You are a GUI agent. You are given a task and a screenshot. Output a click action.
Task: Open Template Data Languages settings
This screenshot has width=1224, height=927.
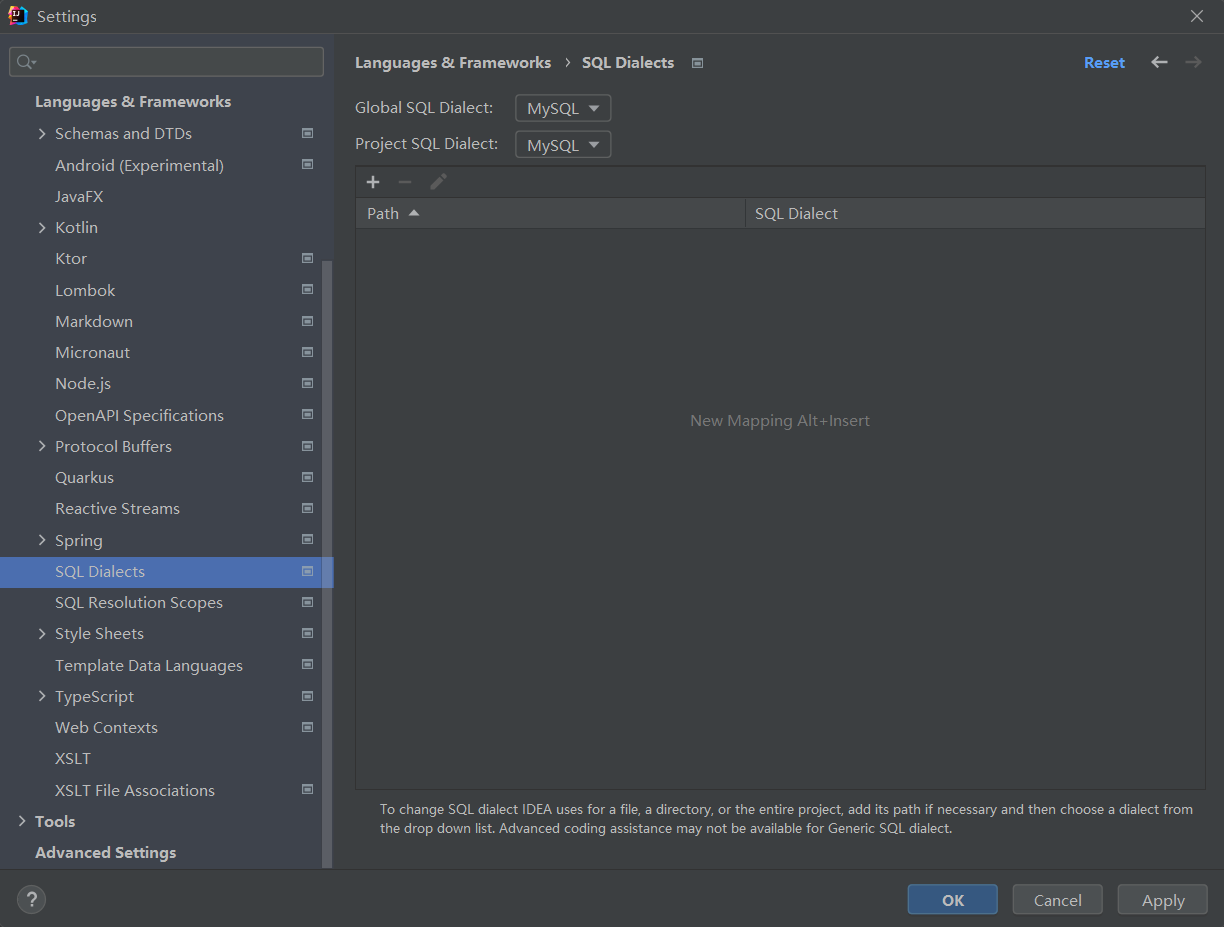coord(149,665)
